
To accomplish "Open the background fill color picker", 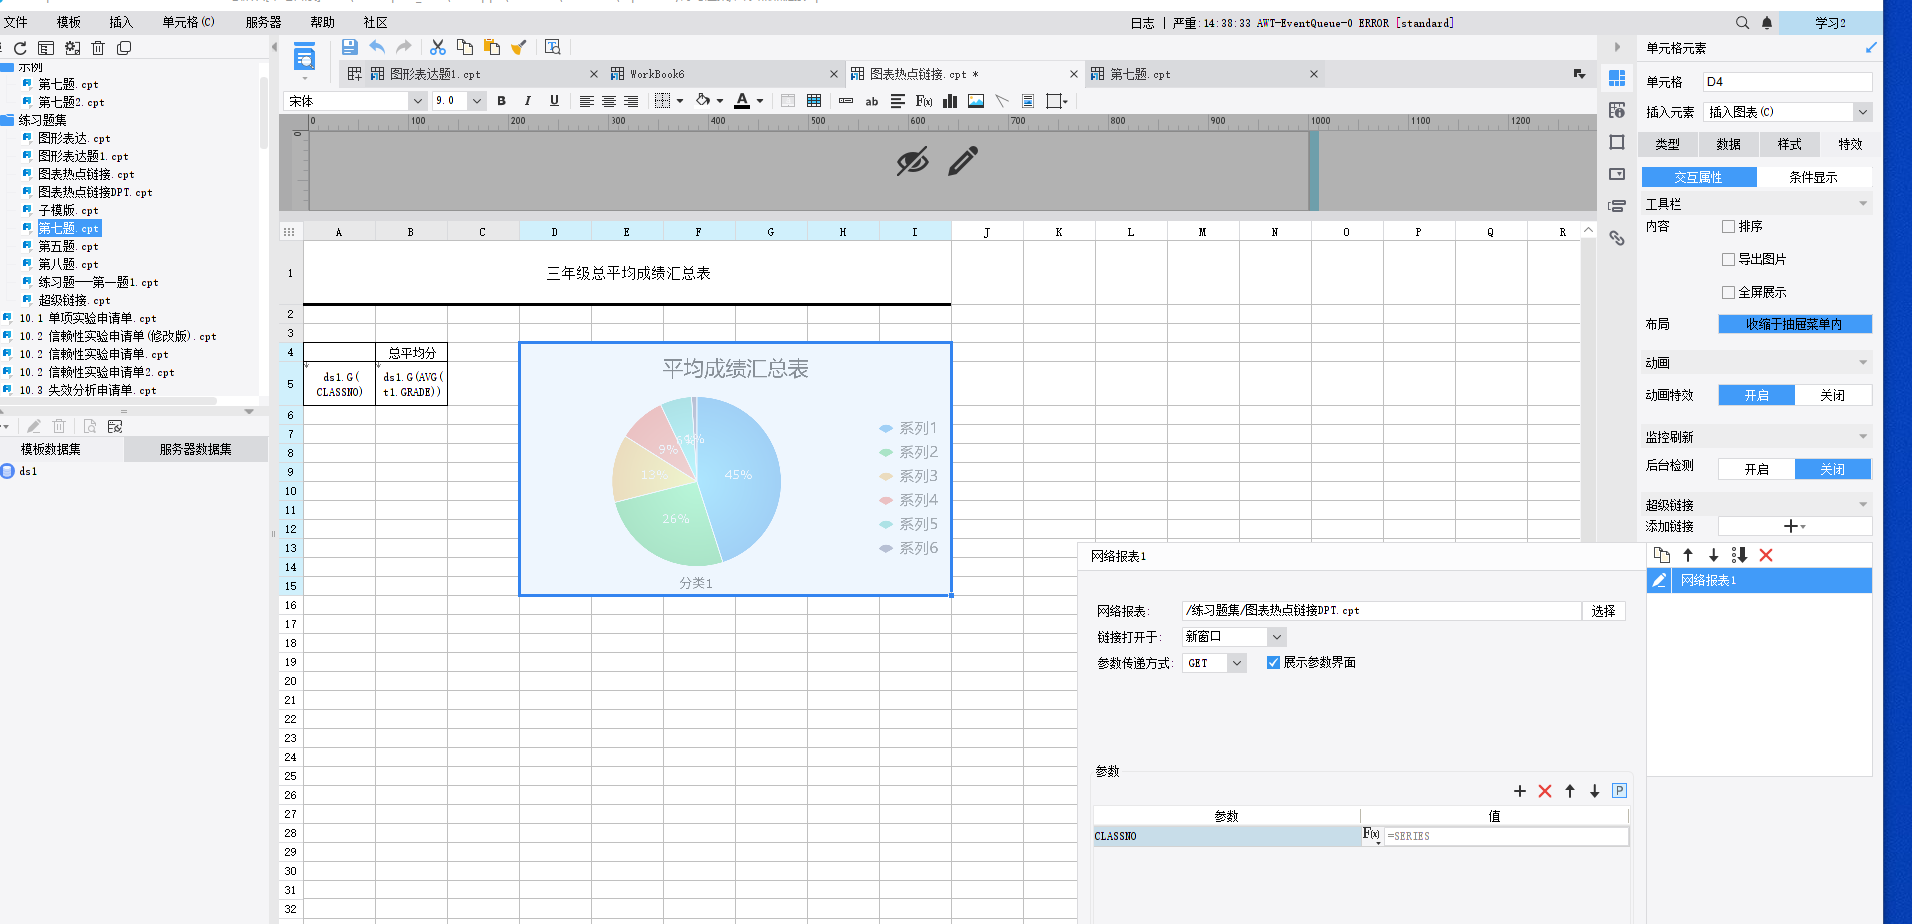I will (709, 101).
